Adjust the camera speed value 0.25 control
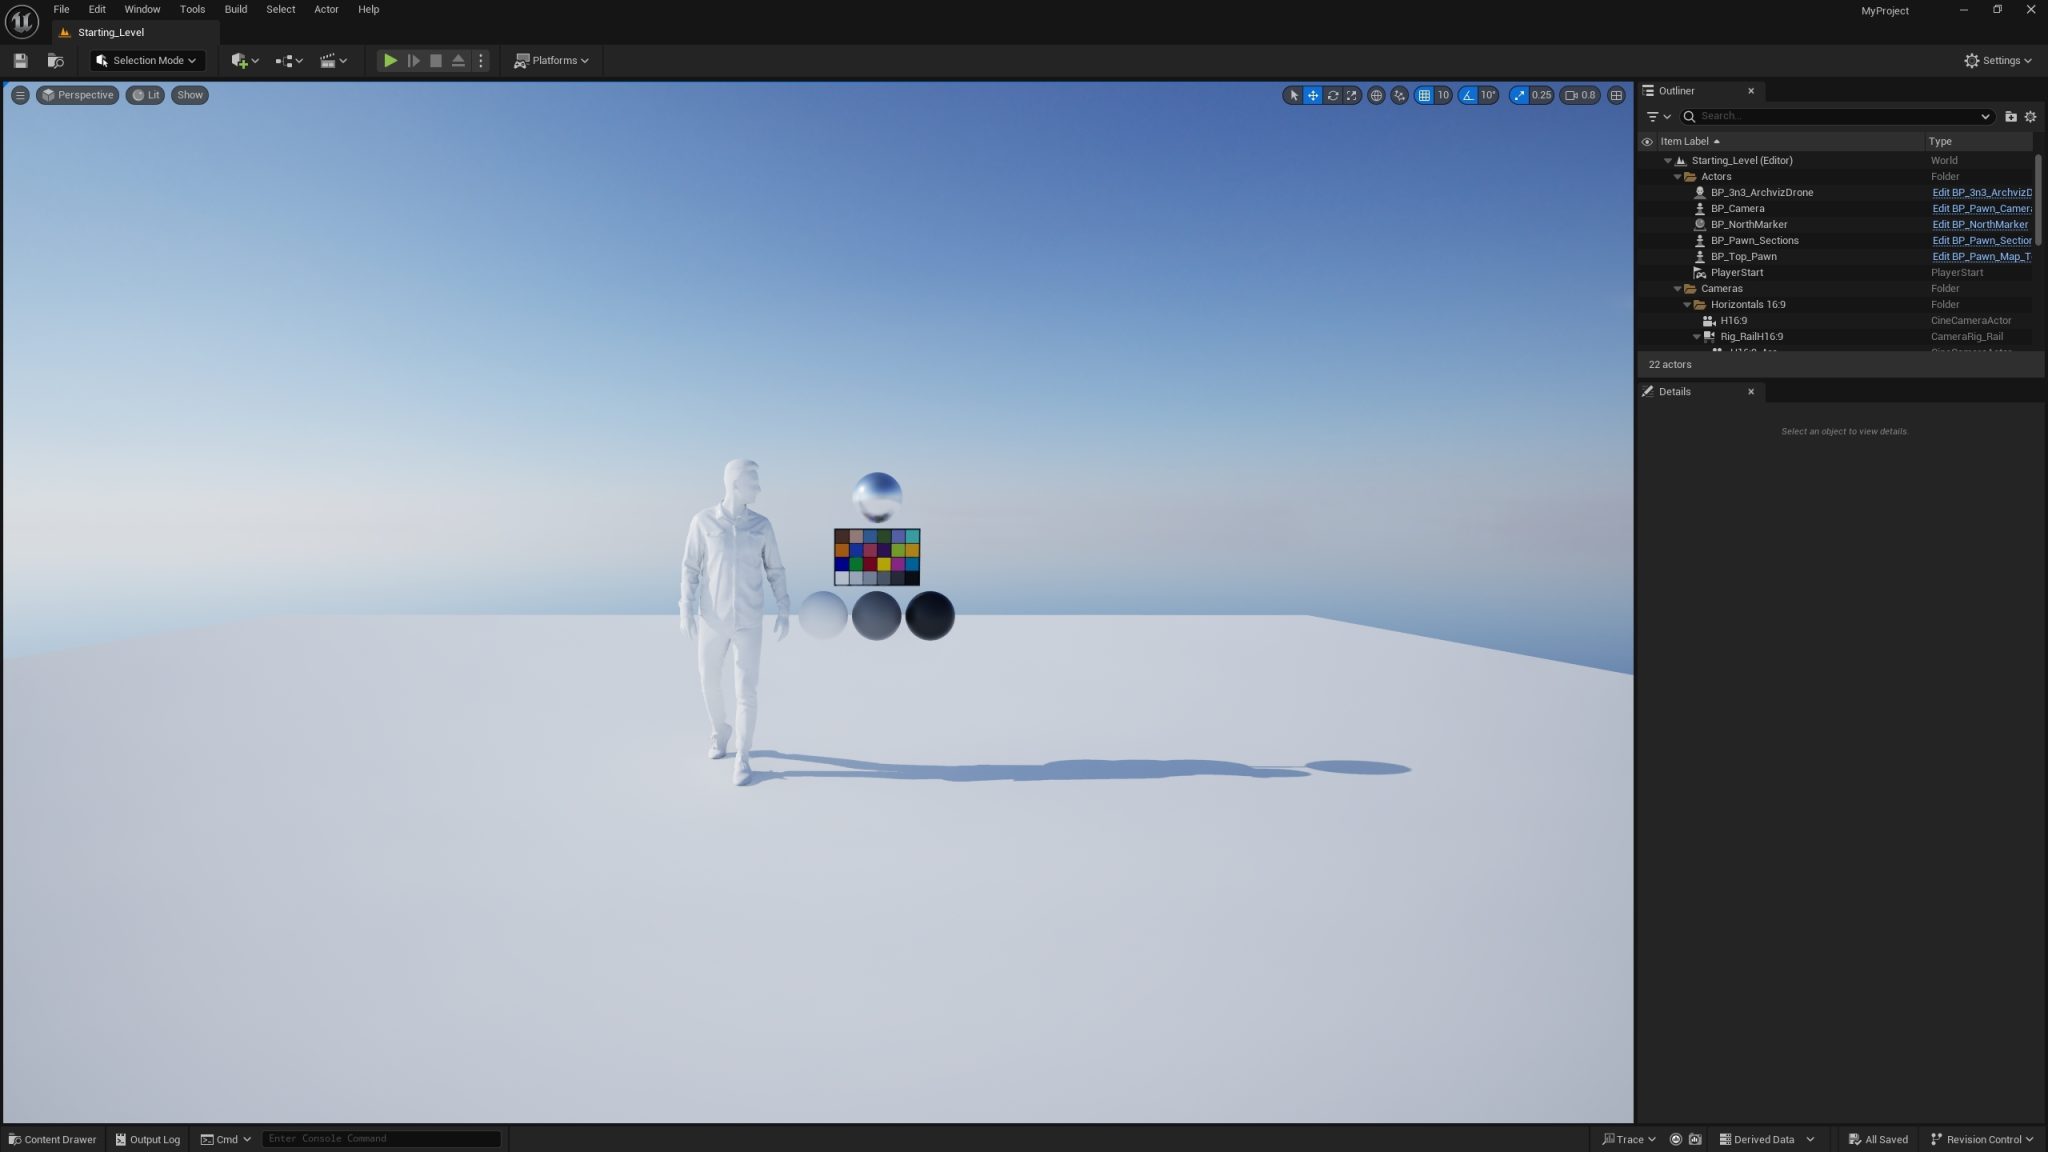This screenshot has height=1152, width=2048. tap(1540, 95)
